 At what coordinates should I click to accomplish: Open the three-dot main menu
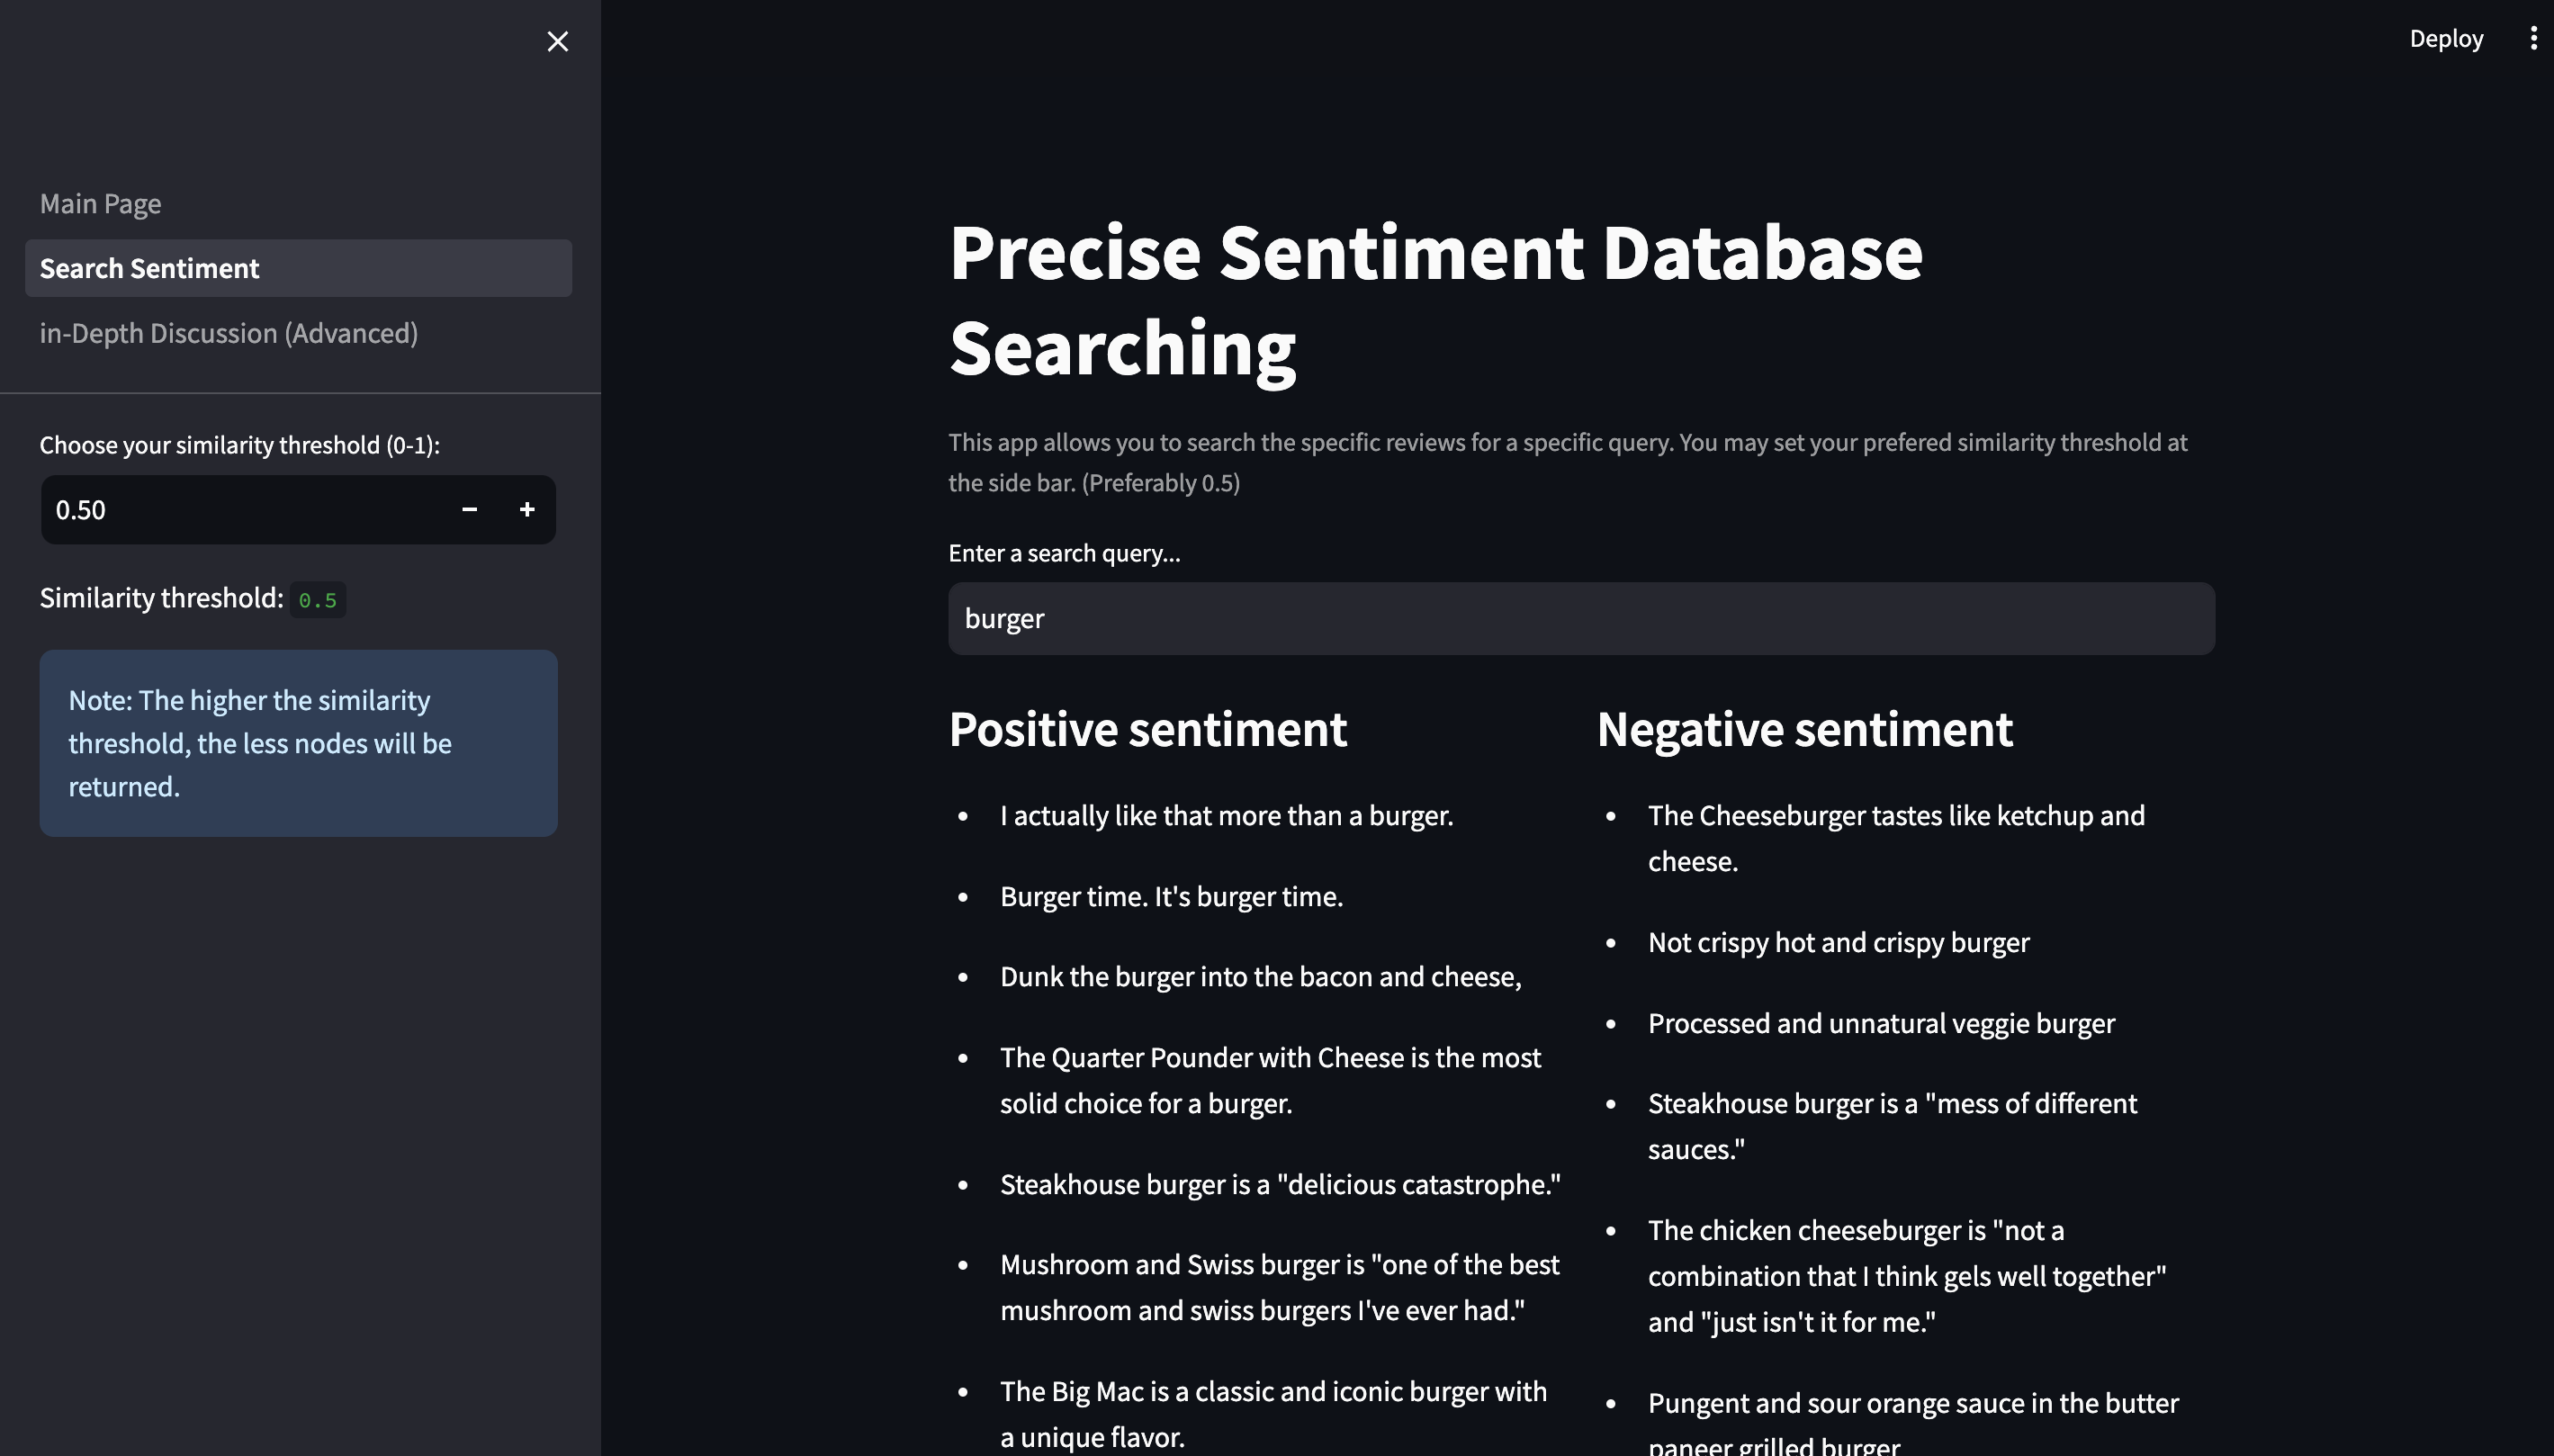[x=2532, y=38]
